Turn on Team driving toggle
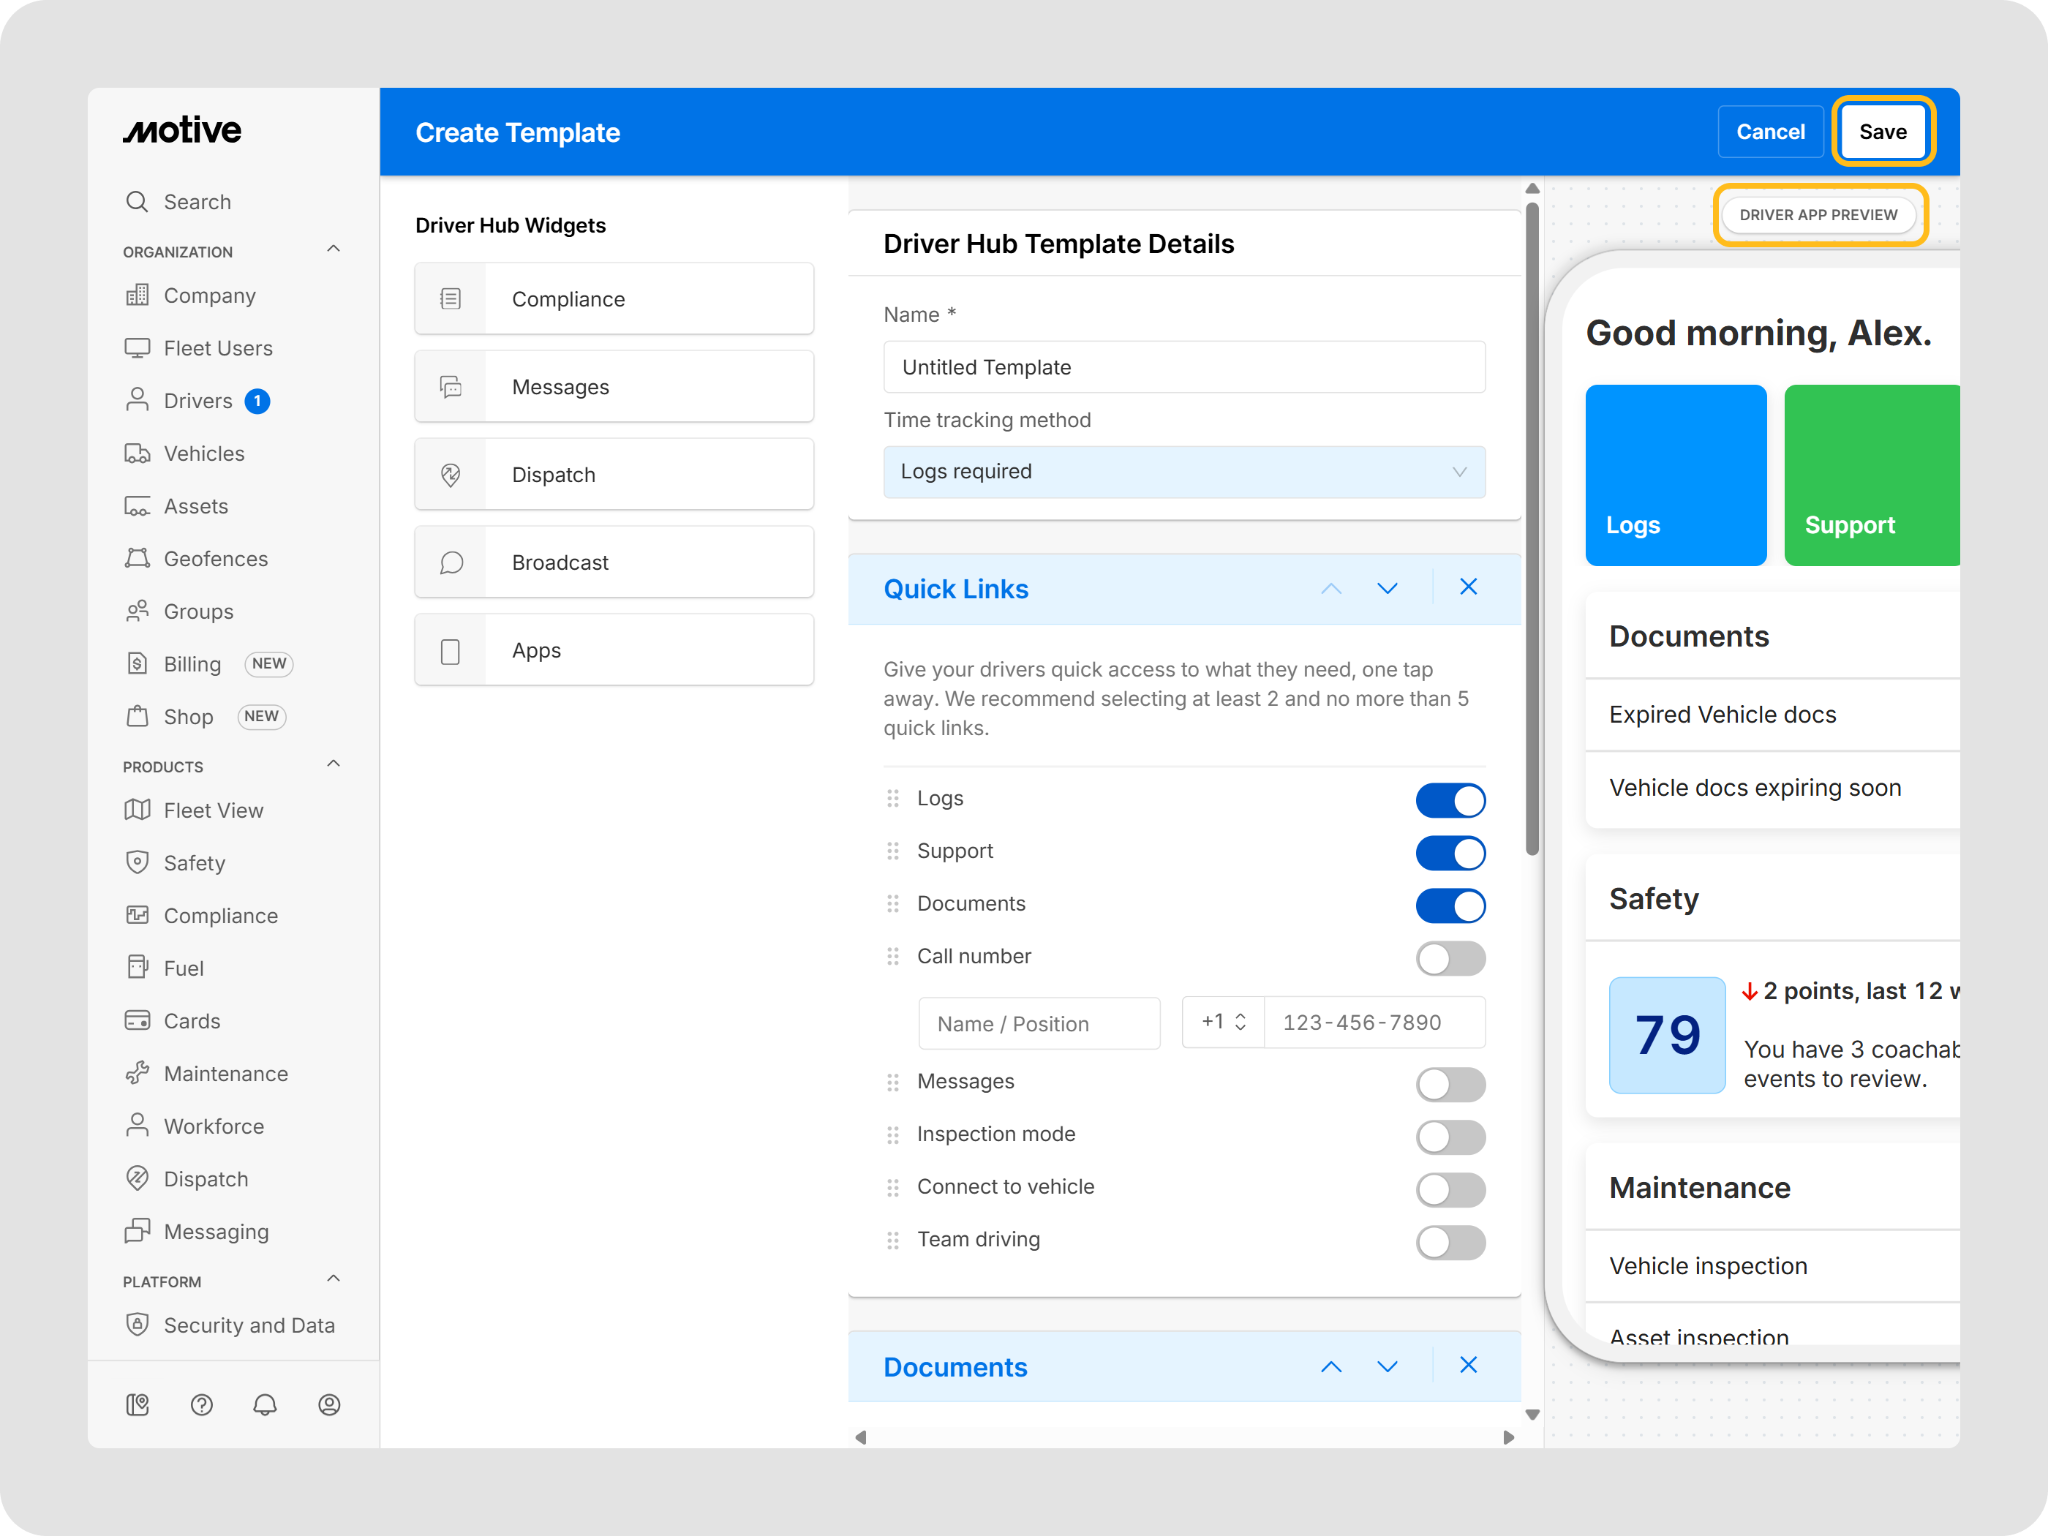The height and width of the screenshot is (1536, 2048). pos(1450,1242)
